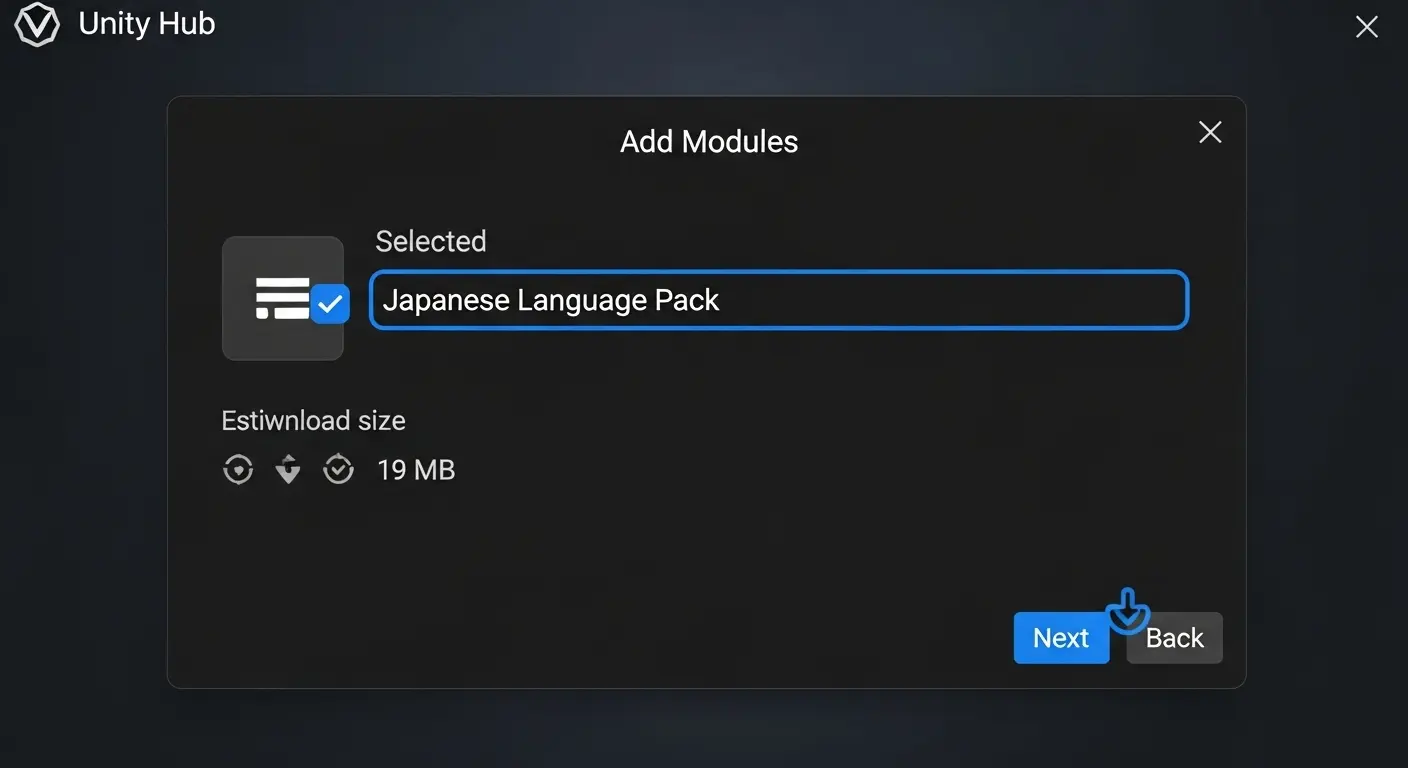Click the 19 MB download size indicator
The width and height of the screenshot is (1408, 768).
pyautogui.click(x=416, y=469)
